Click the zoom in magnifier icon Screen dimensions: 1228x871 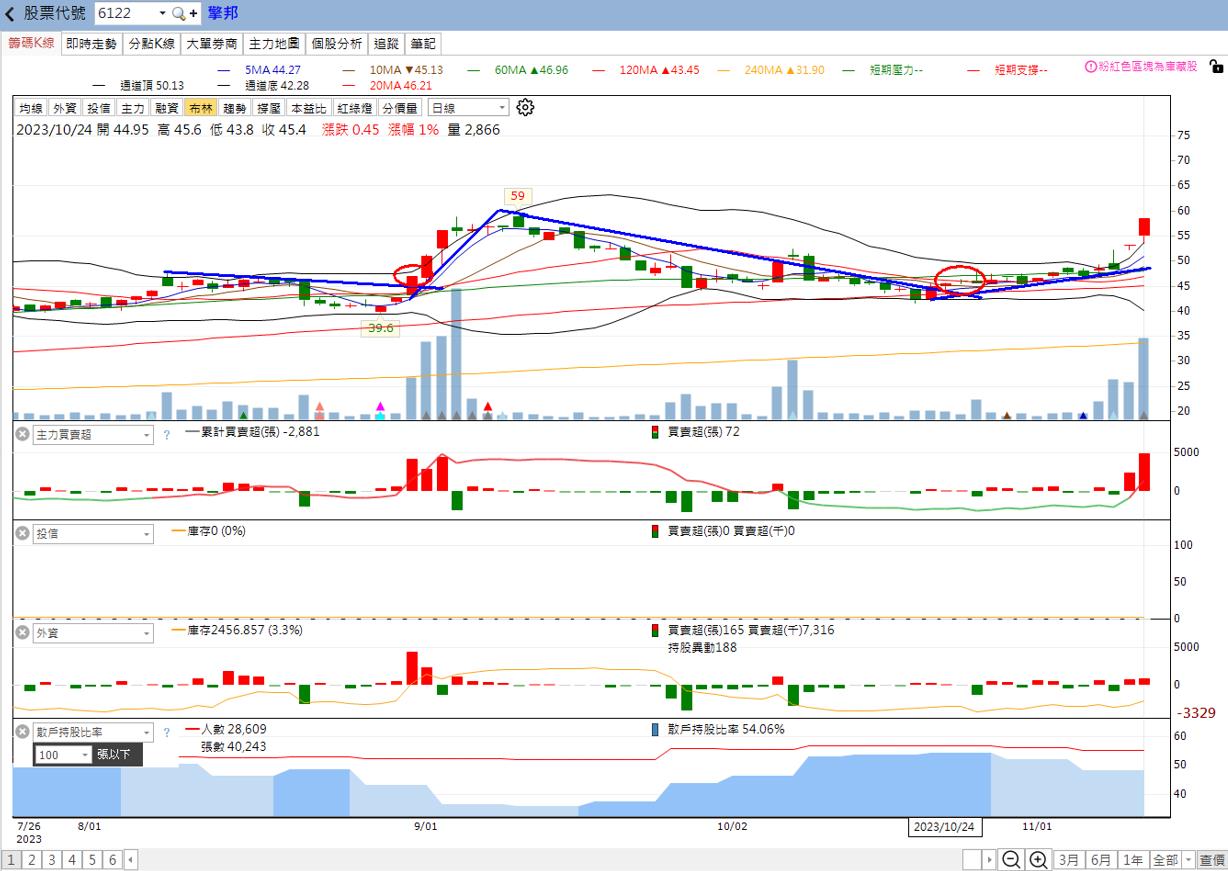tap(1038, 860)
